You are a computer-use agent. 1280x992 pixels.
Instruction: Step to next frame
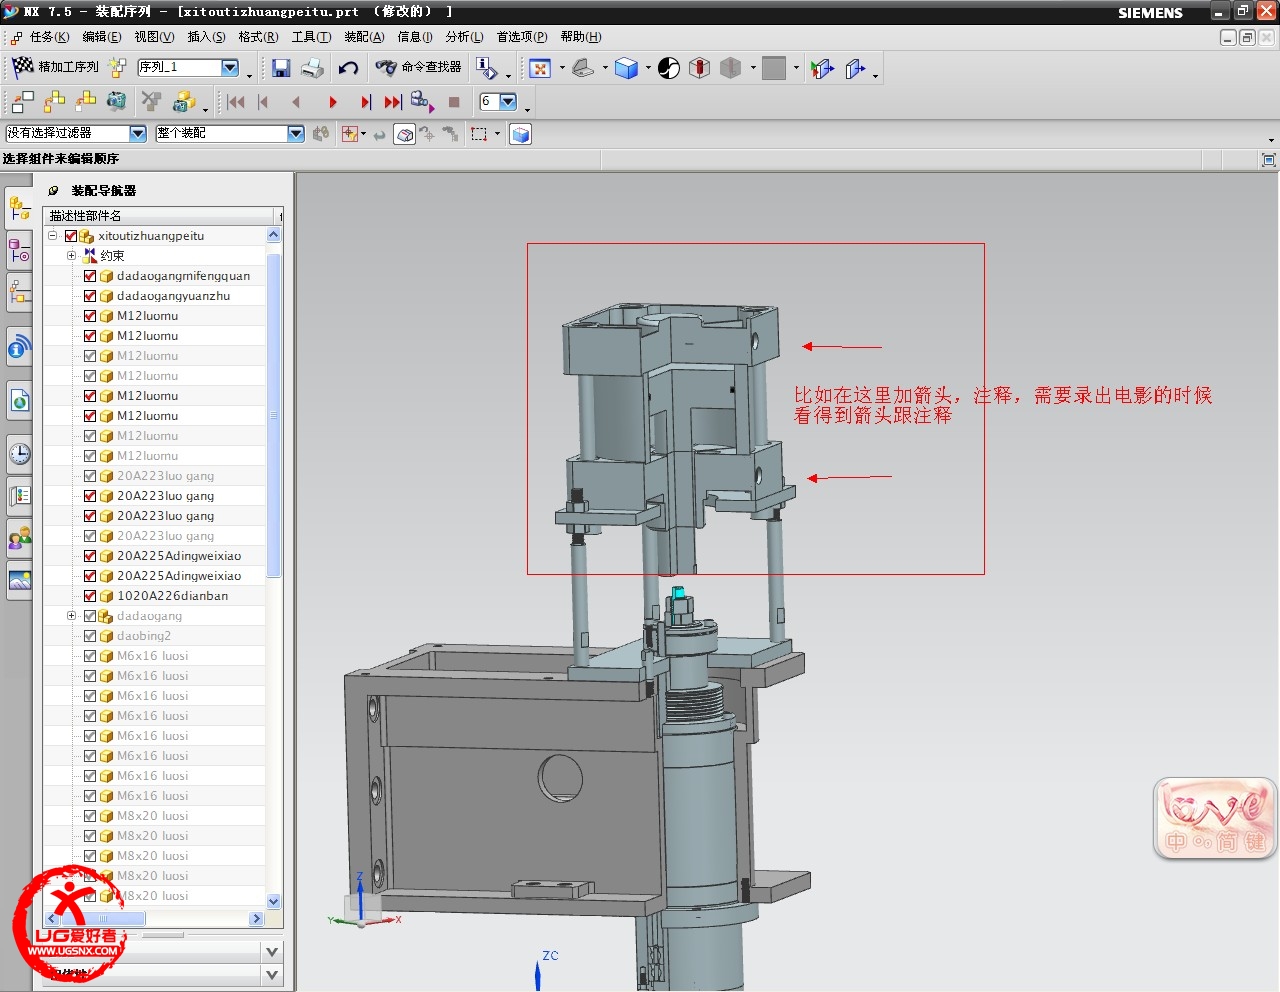pyautogui.click(x=366, y=102)
